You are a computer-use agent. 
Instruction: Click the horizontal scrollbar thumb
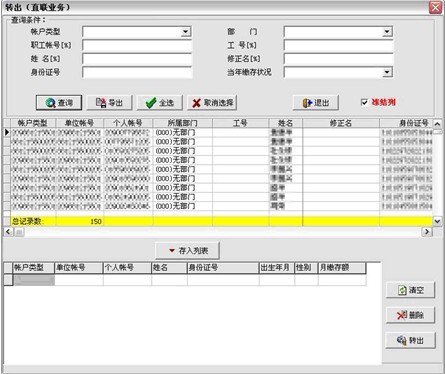tap(19, 232)
